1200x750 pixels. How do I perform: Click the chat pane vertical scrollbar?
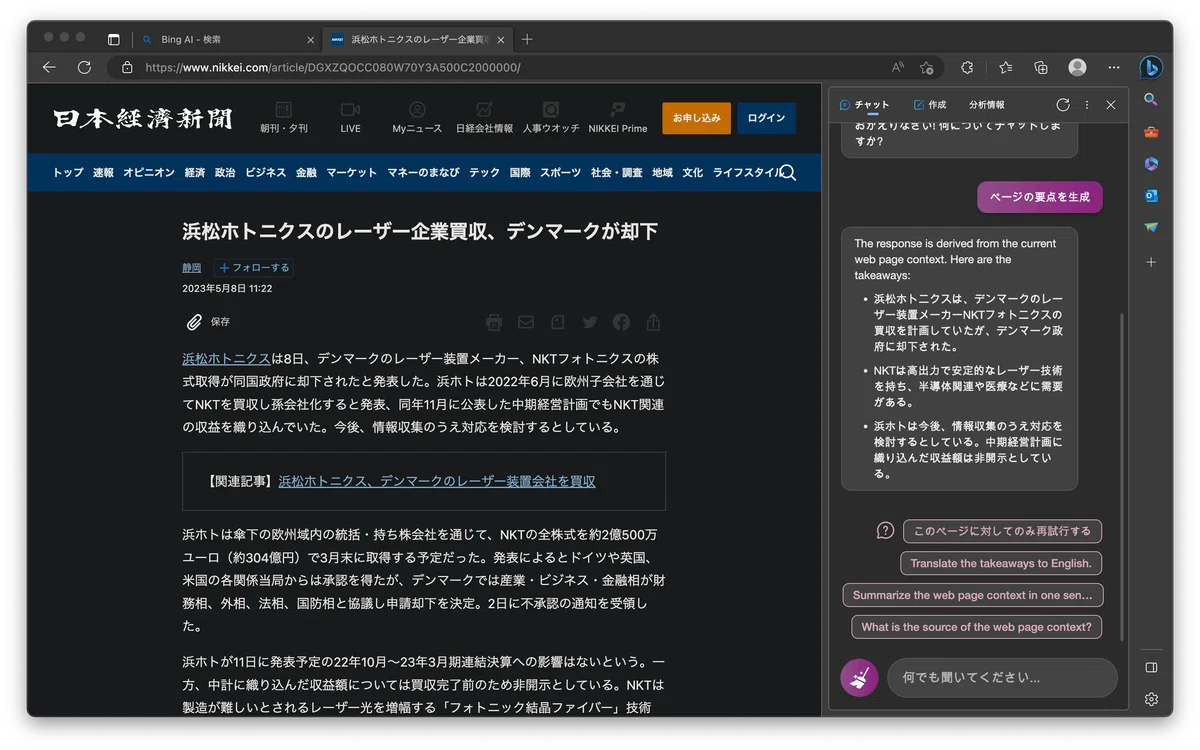(x=1121, y=475)
